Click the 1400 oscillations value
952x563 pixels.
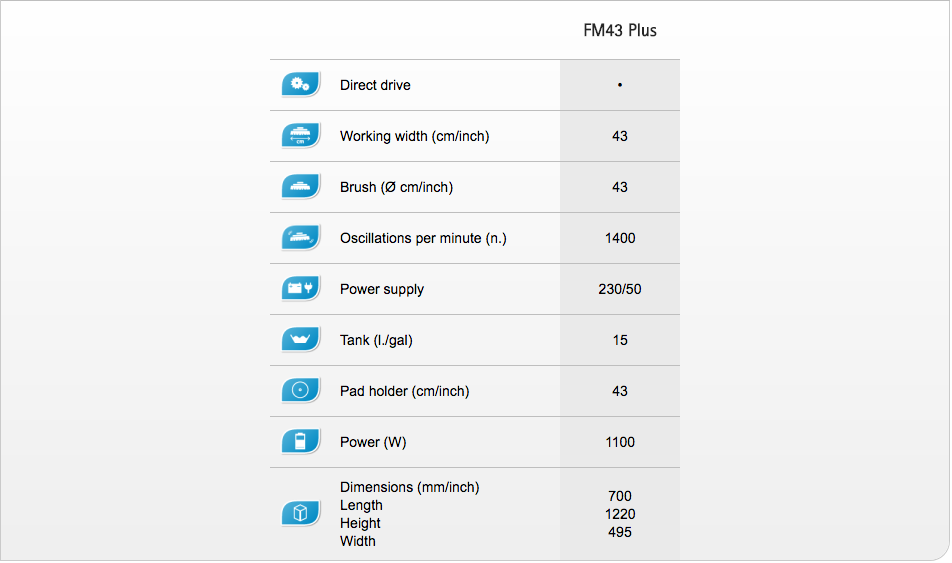pos(620,238)
